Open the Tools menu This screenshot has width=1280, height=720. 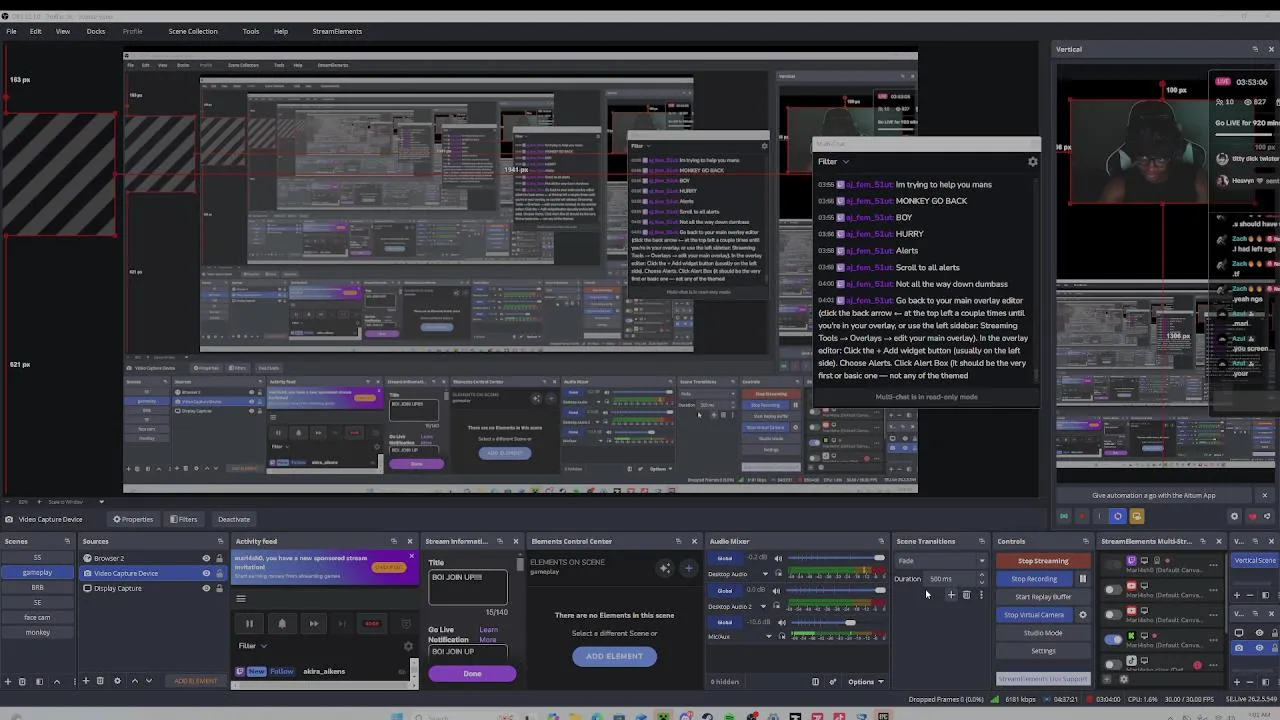(x=251, y=31)
